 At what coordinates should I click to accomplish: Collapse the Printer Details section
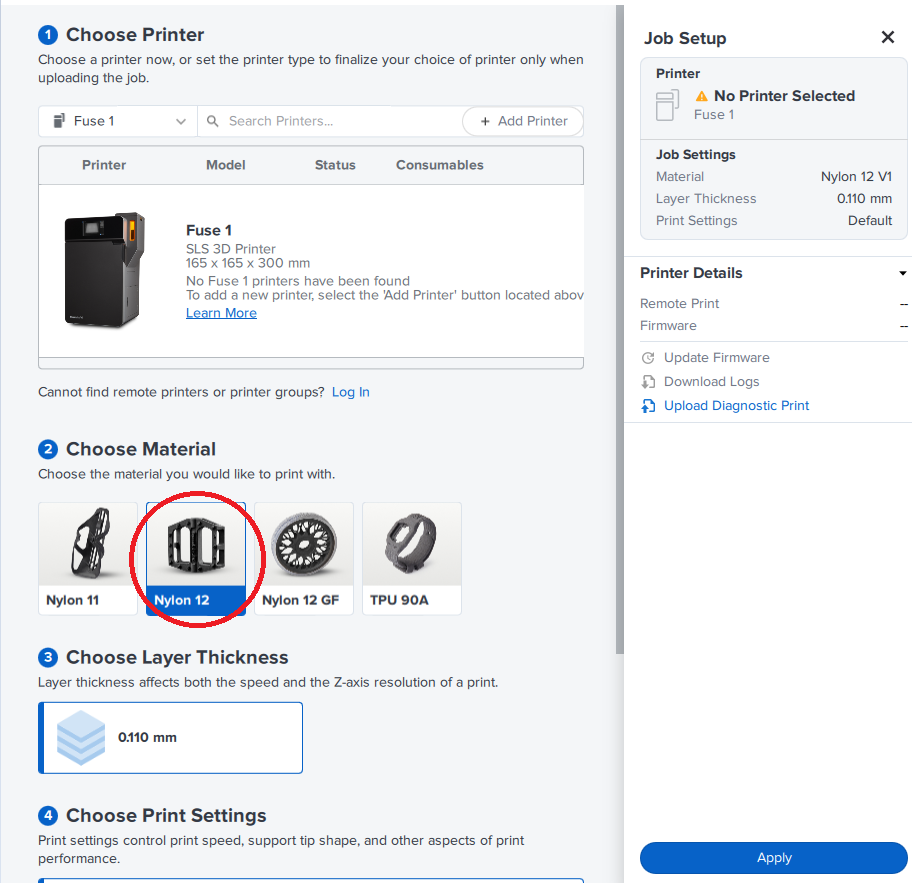[x=902, y=274]
